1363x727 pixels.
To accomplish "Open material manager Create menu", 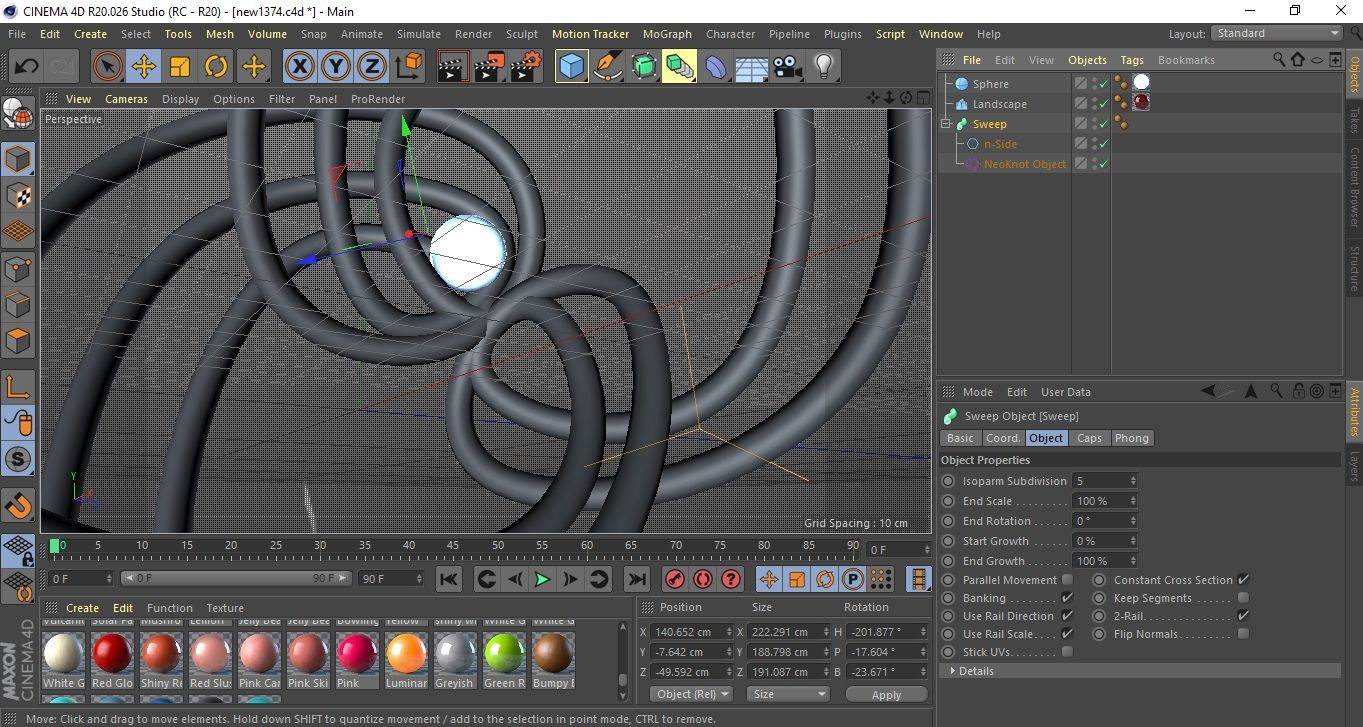I will (82, 608).
